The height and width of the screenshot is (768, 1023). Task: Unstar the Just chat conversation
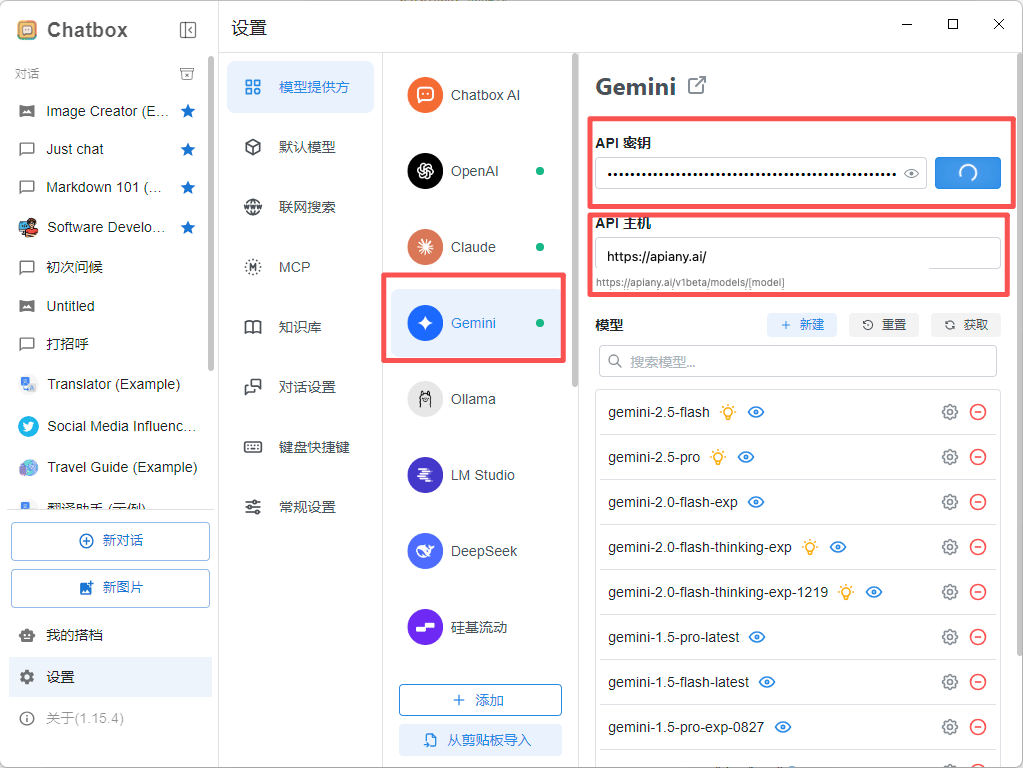click(188, 149)
